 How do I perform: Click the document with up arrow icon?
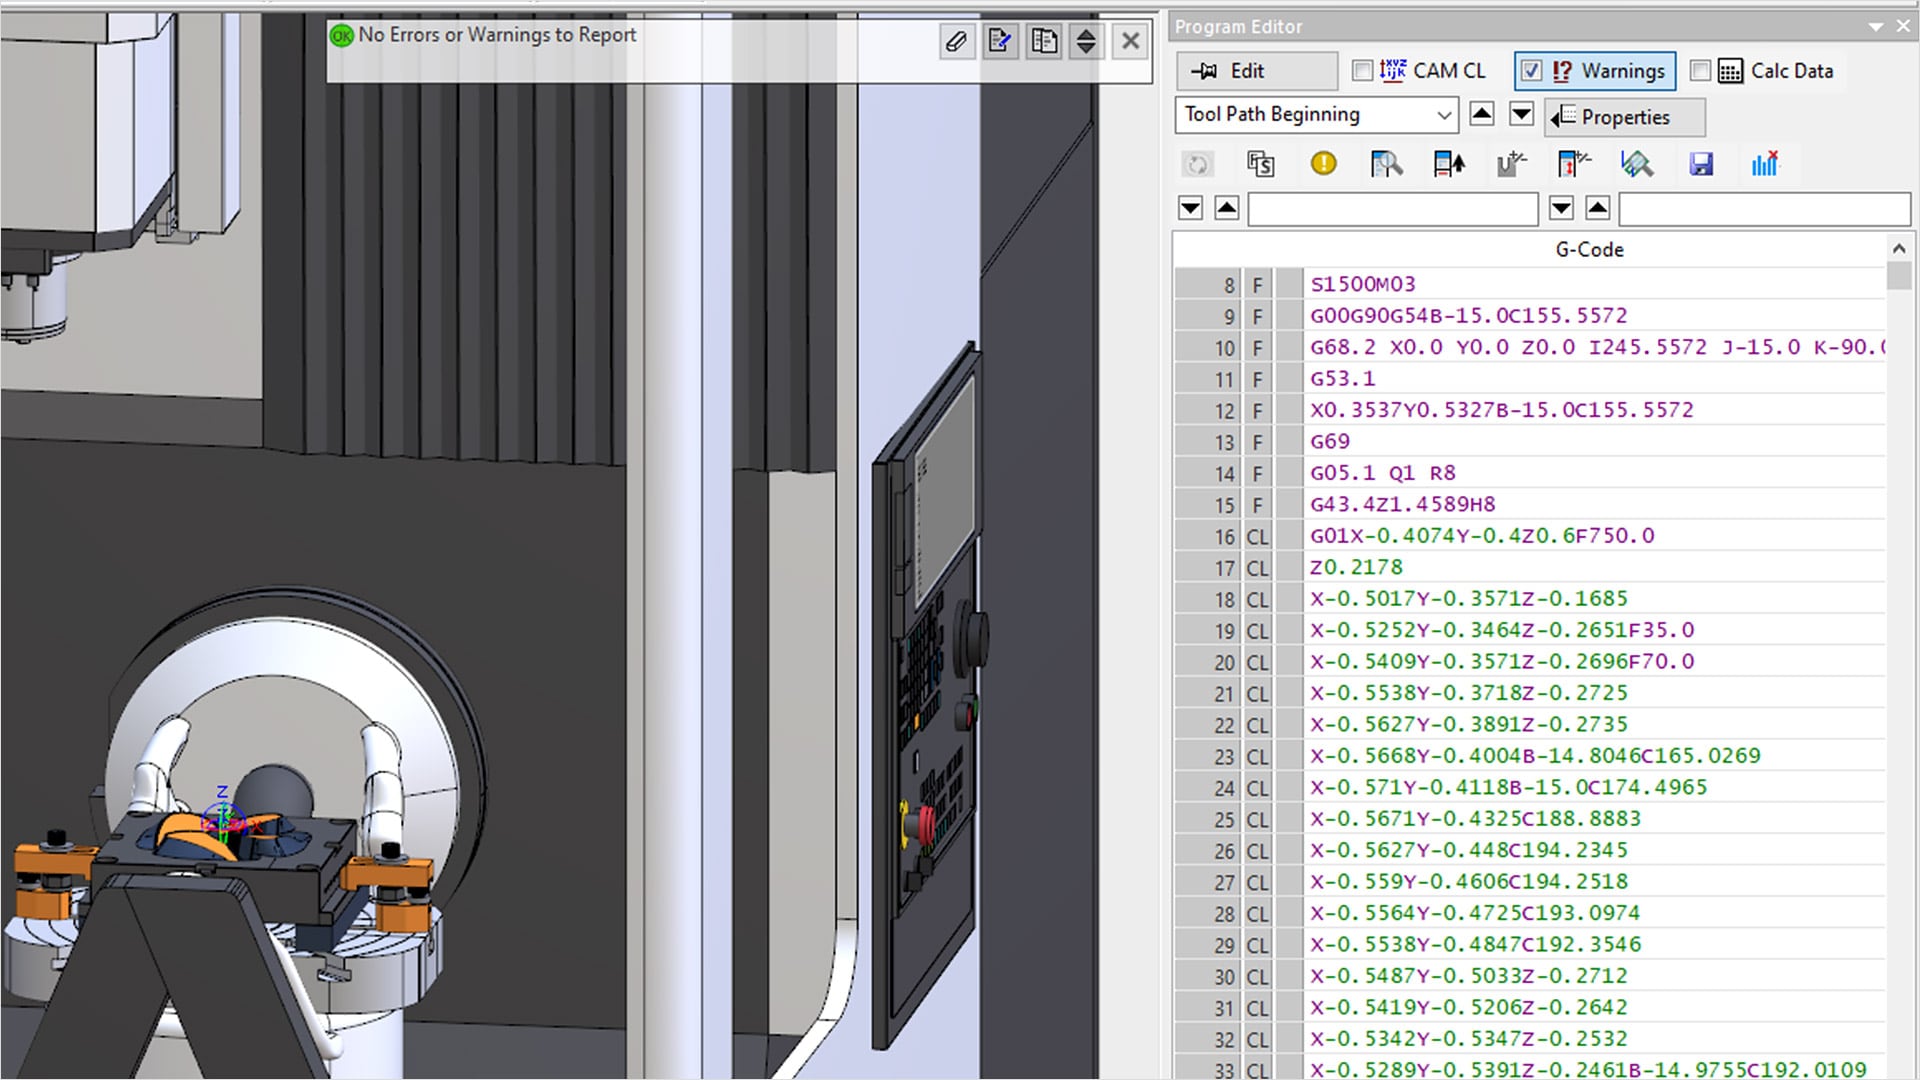click(x=1449, y=164)
